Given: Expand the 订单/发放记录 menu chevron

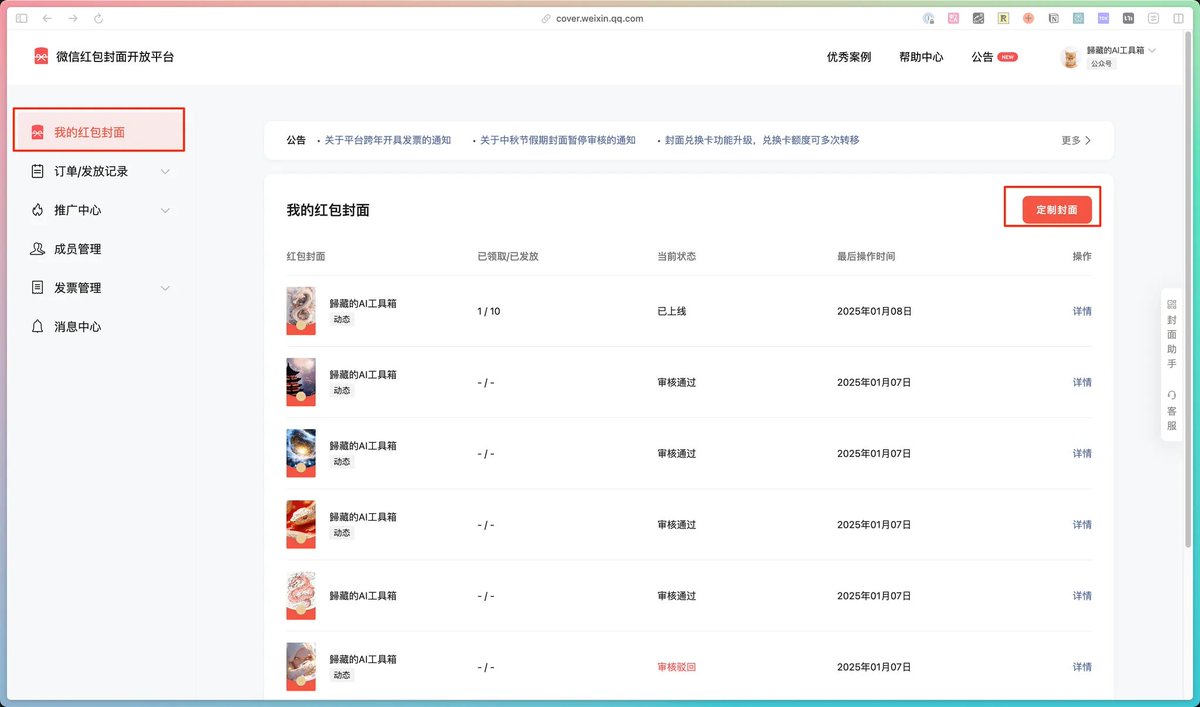Looking at the screenshot, I should [x=165, y=171].
